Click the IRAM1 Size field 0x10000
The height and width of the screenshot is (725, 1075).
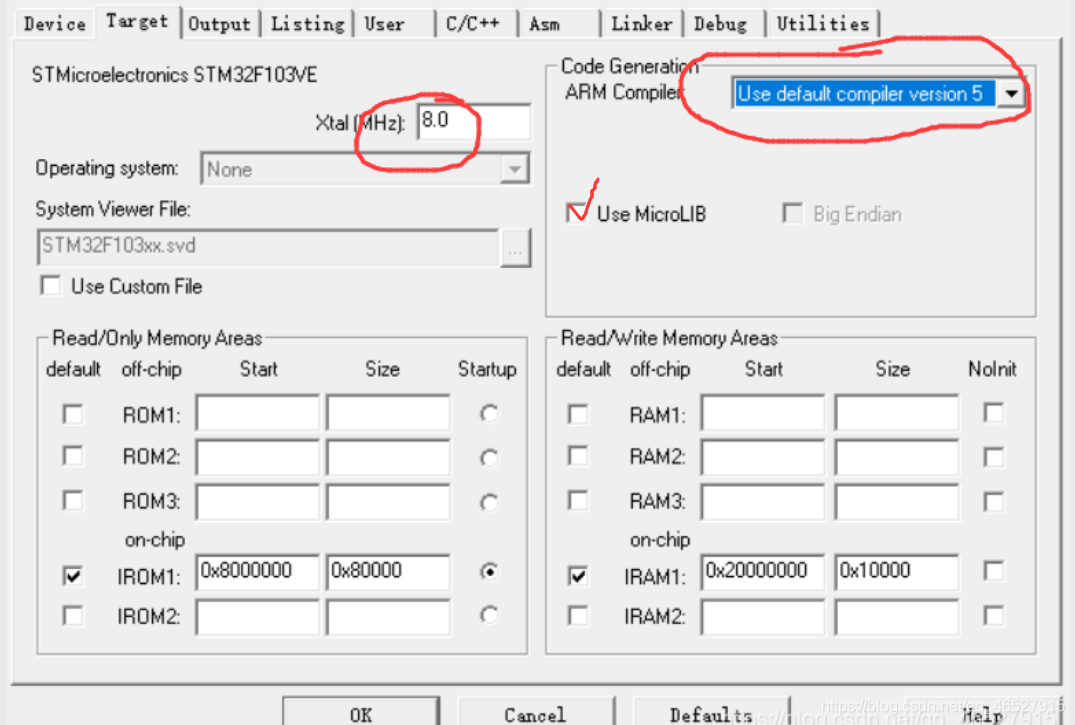pyautogui.click(x=896, y=572)
